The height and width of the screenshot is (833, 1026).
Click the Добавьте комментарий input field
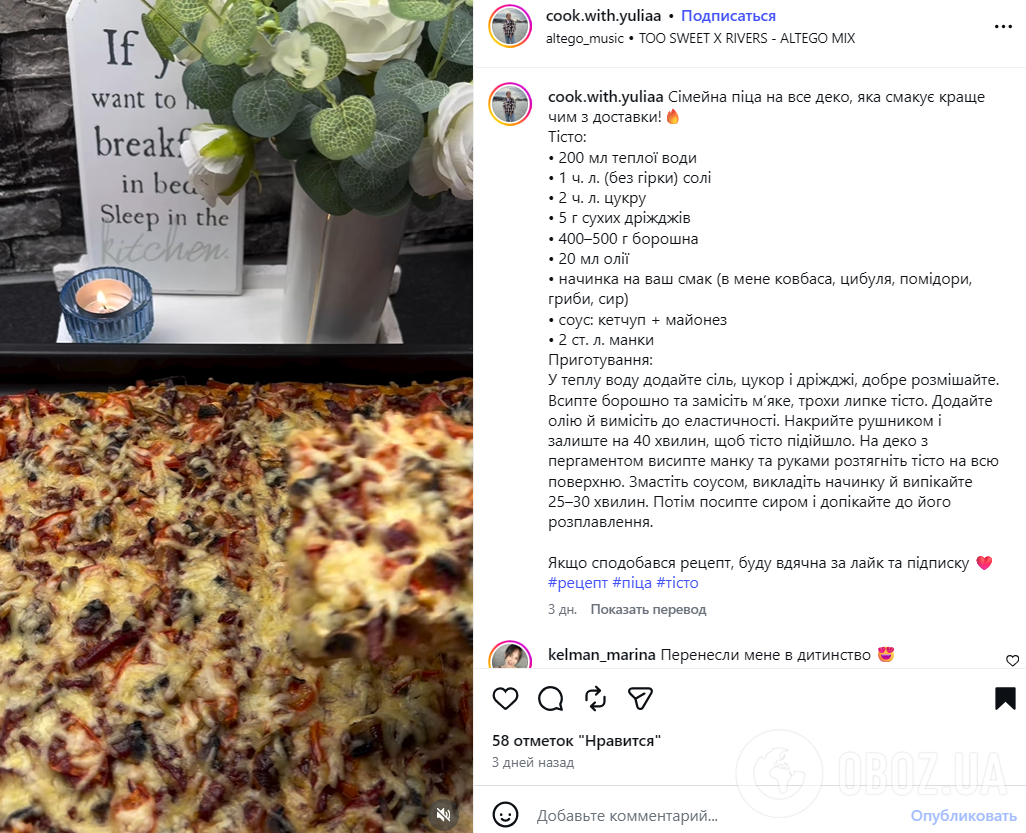coord(716,816)
